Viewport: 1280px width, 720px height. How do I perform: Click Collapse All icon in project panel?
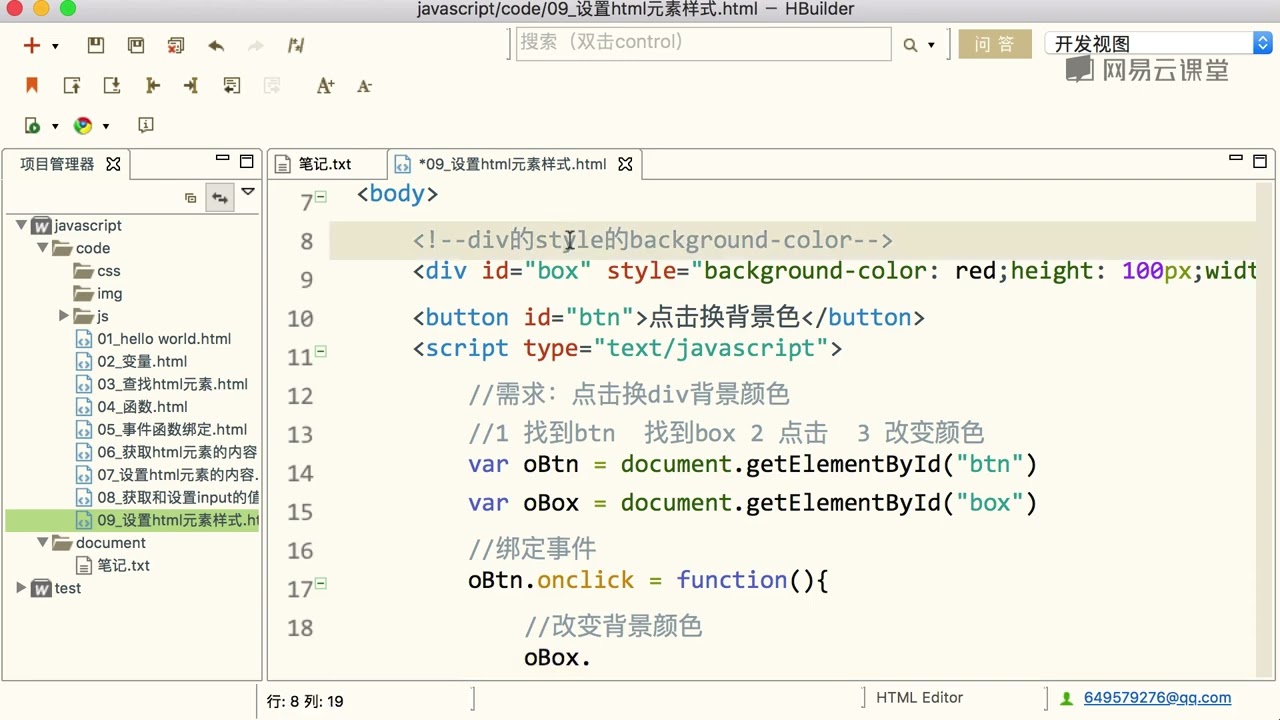[191, 198]
